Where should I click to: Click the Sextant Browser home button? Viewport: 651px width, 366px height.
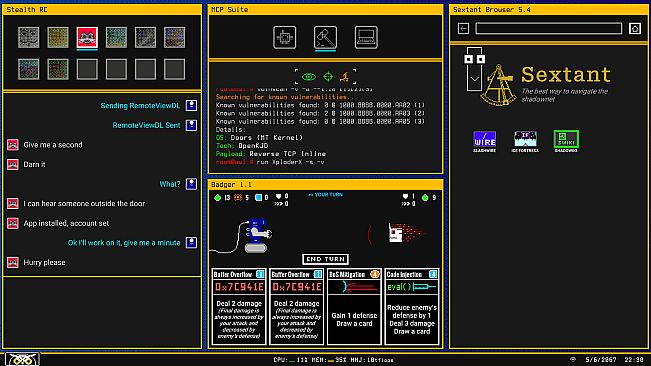click(635, 28)
